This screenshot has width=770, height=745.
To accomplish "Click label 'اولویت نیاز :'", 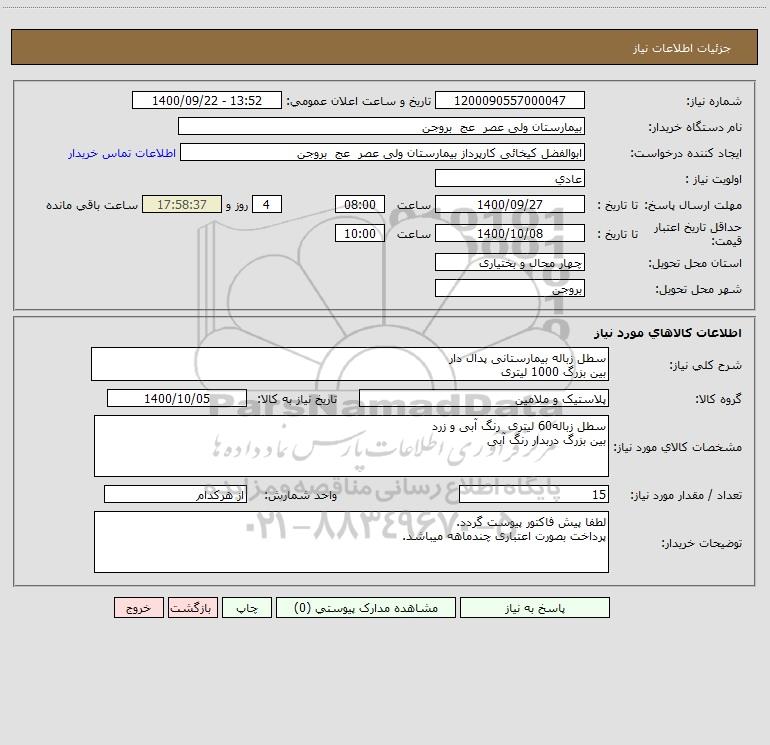I will tap(714, 179).
